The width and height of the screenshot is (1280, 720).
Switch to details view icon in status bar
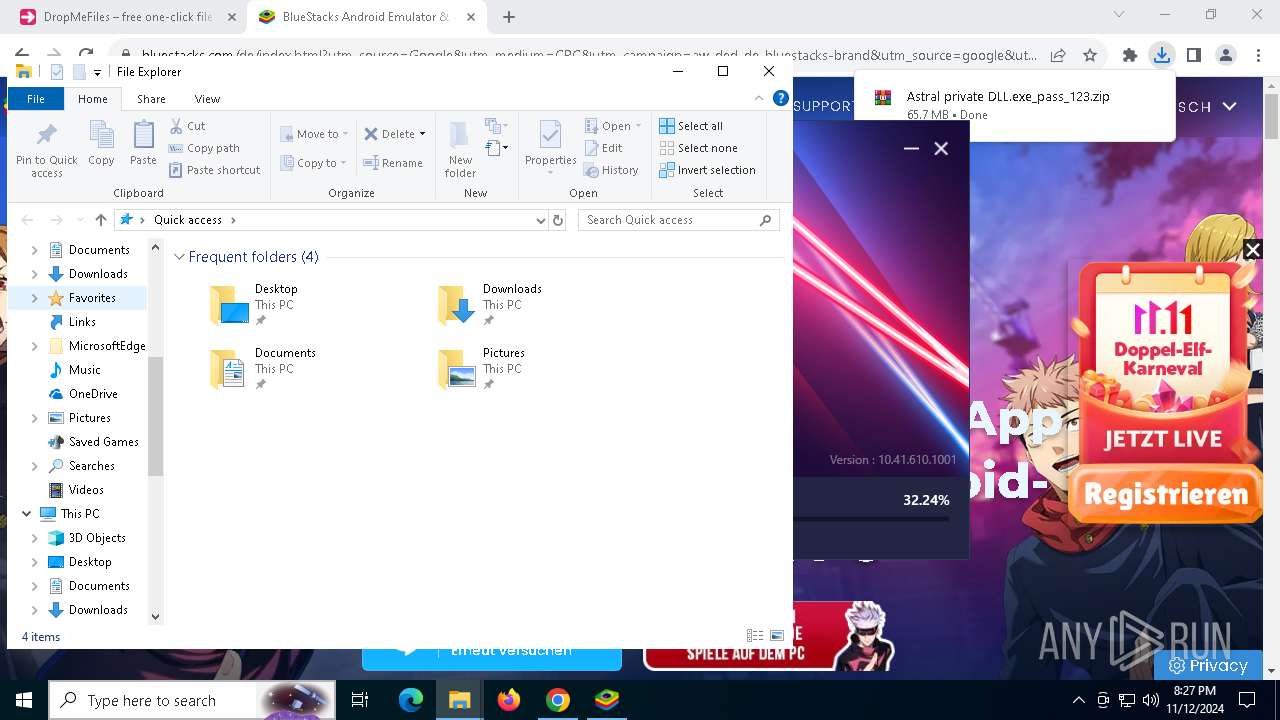(x=755, y=636)
